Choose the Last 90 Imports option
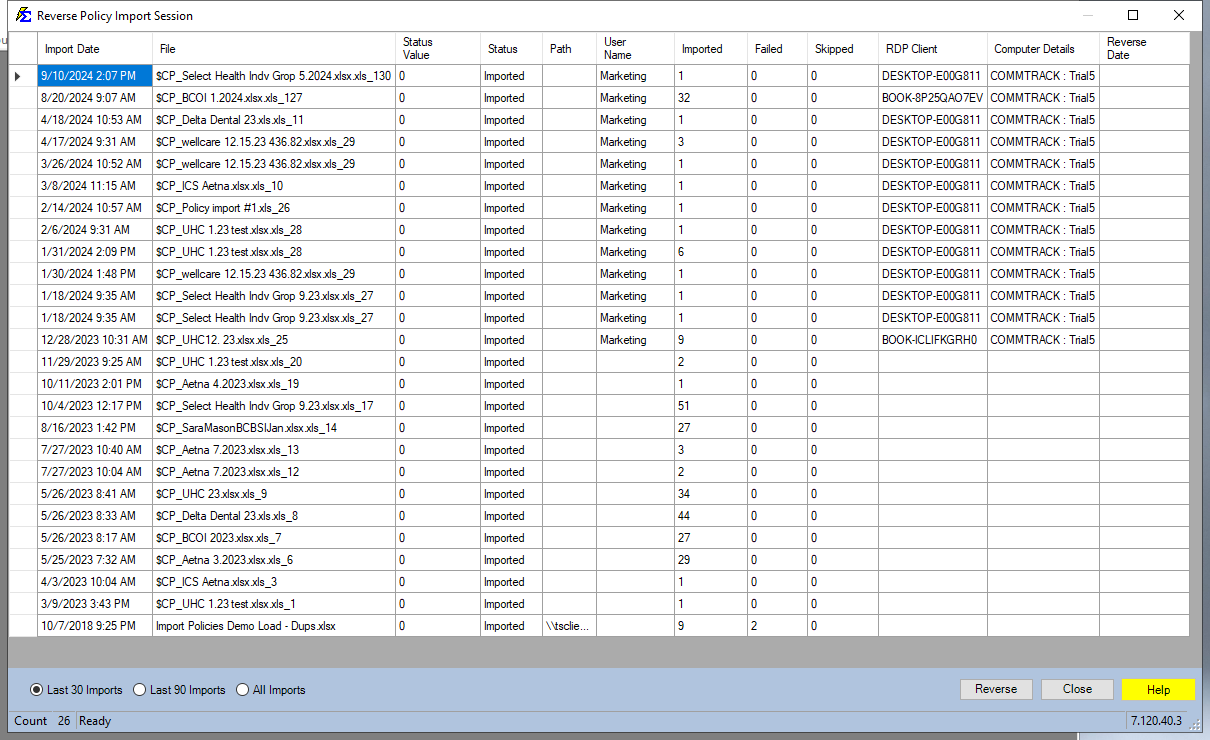 pyautogui.click(x=140, y=690)
